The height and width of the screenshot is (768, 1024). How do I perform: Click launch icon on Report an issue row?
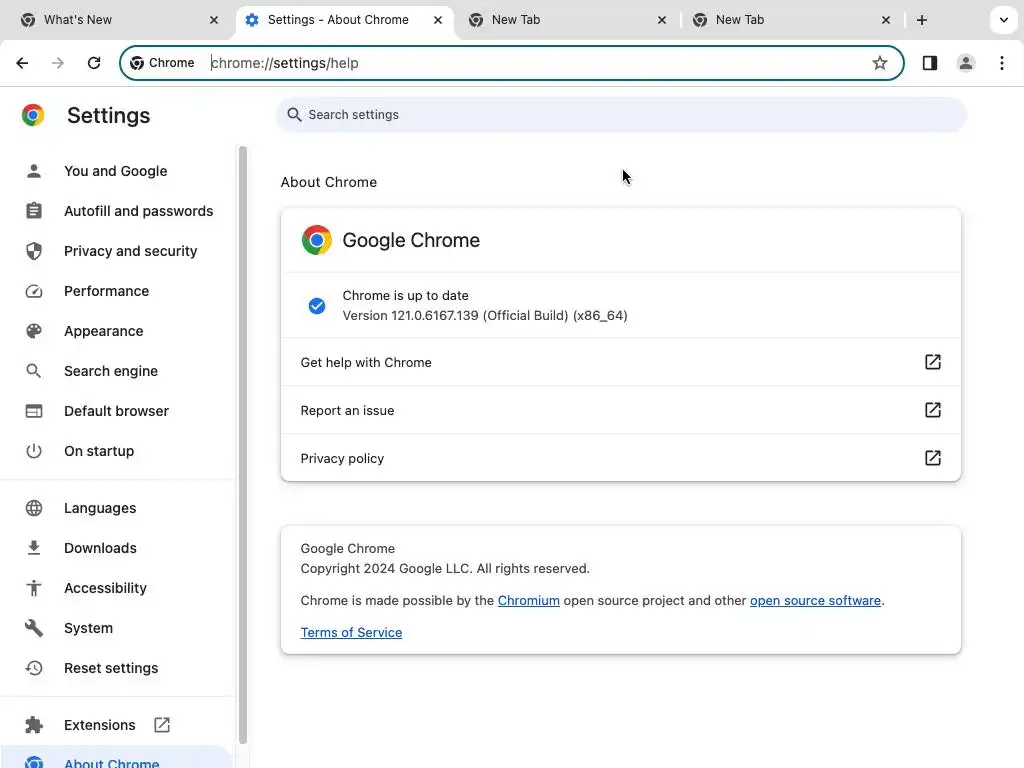(933, 410)
